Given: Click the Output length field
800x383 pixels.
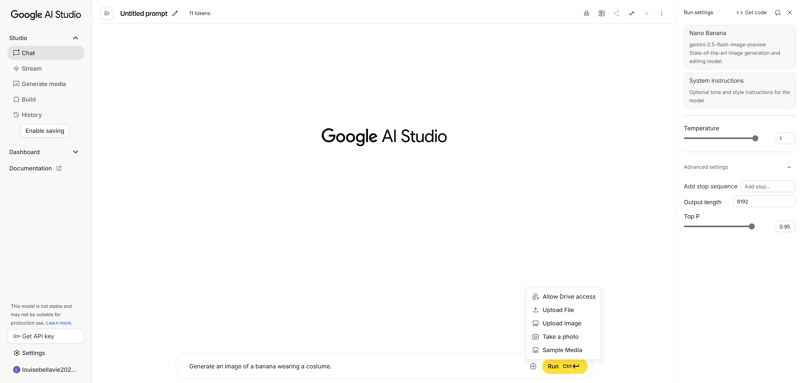Looking at the screenshot, I should (764, 201).
